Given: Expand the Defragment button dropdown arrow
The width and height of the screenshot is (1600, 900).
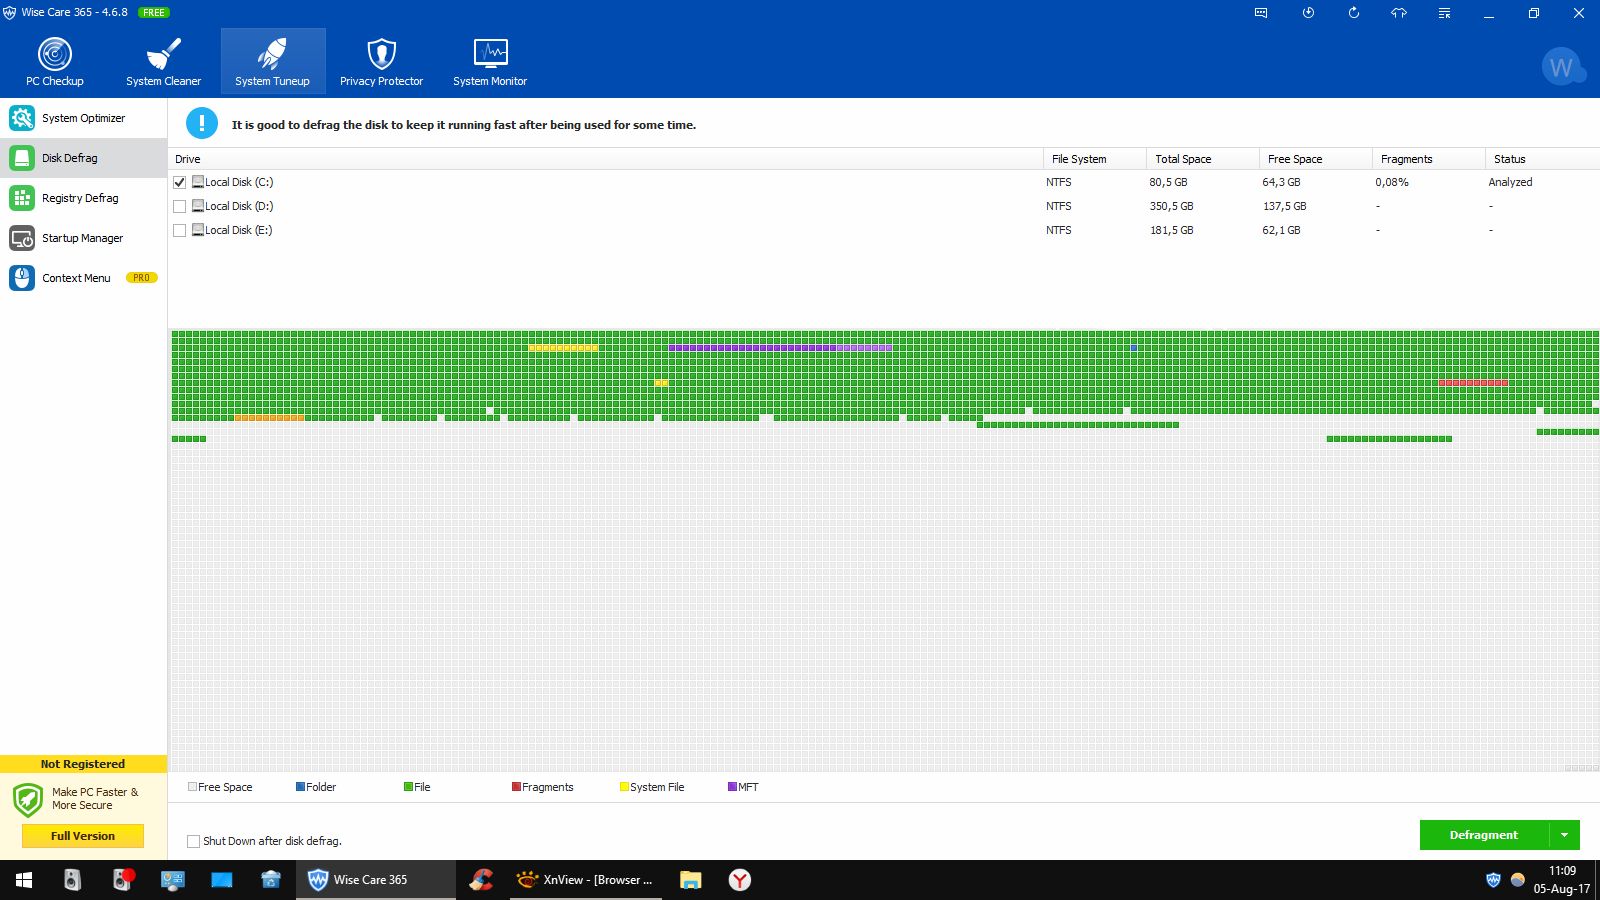Looking at the screenshot, I should coord(1564,835).
